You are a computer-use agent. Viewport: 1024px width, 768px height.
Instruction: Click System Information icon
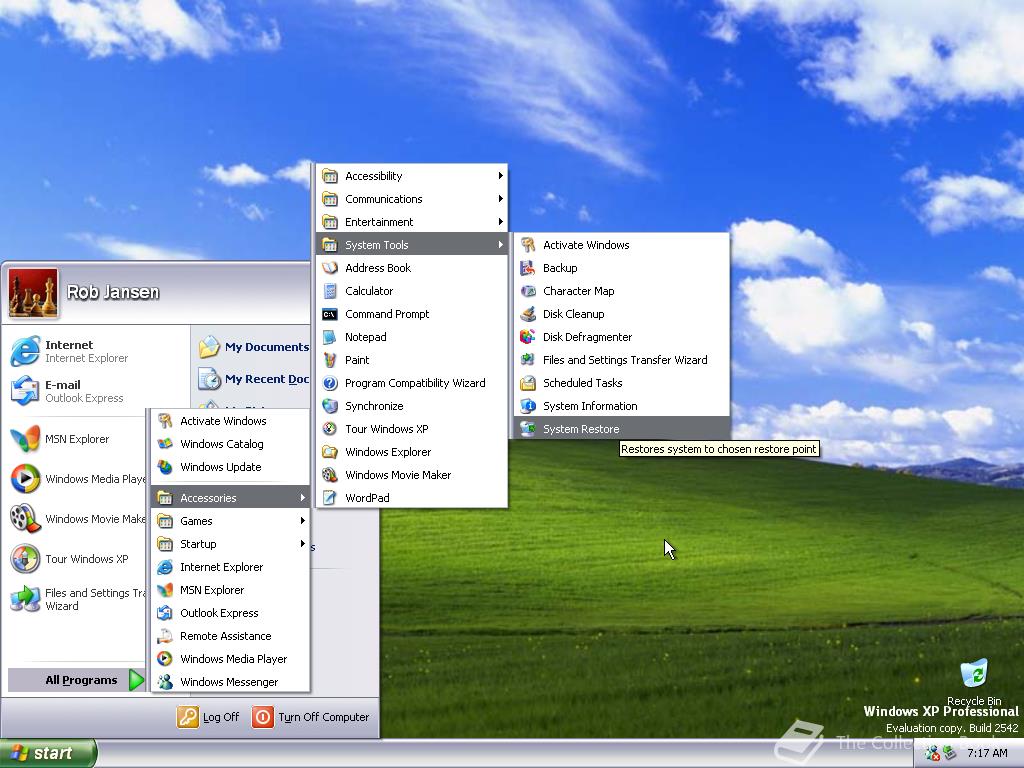[x=528, y=406]
